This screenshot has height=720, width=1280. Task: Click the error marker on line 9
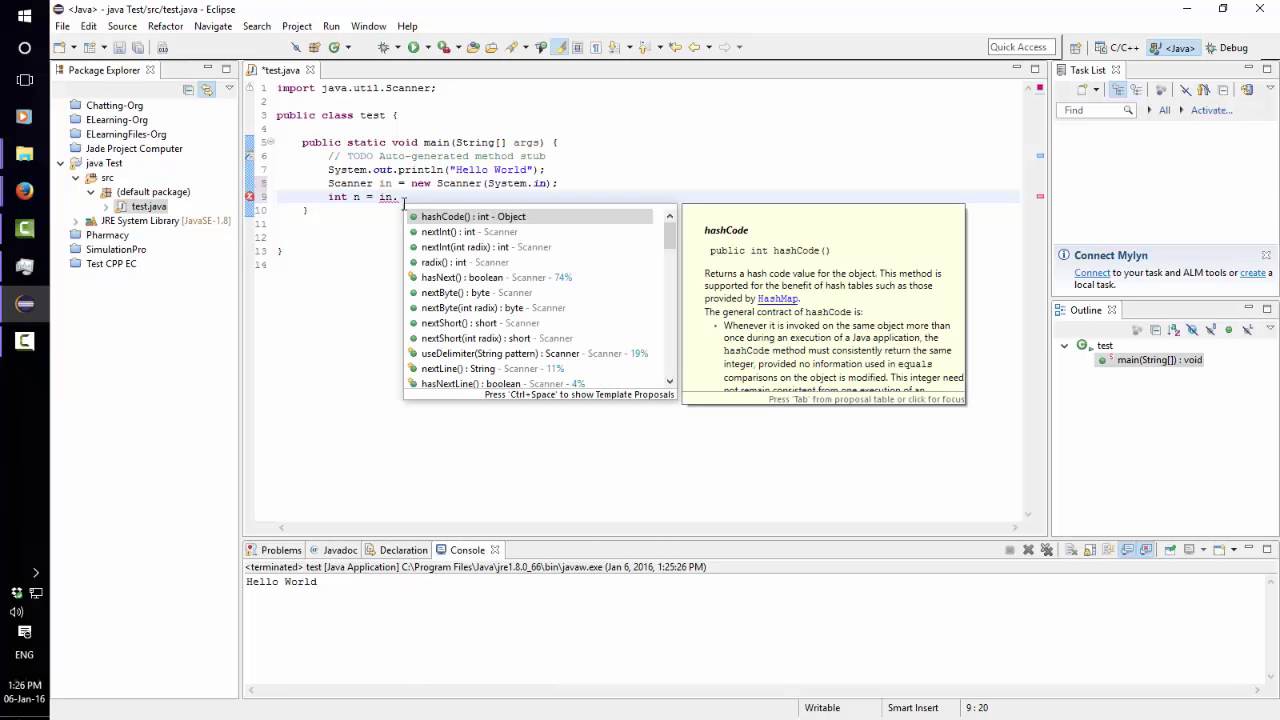(x=250, y=196)
